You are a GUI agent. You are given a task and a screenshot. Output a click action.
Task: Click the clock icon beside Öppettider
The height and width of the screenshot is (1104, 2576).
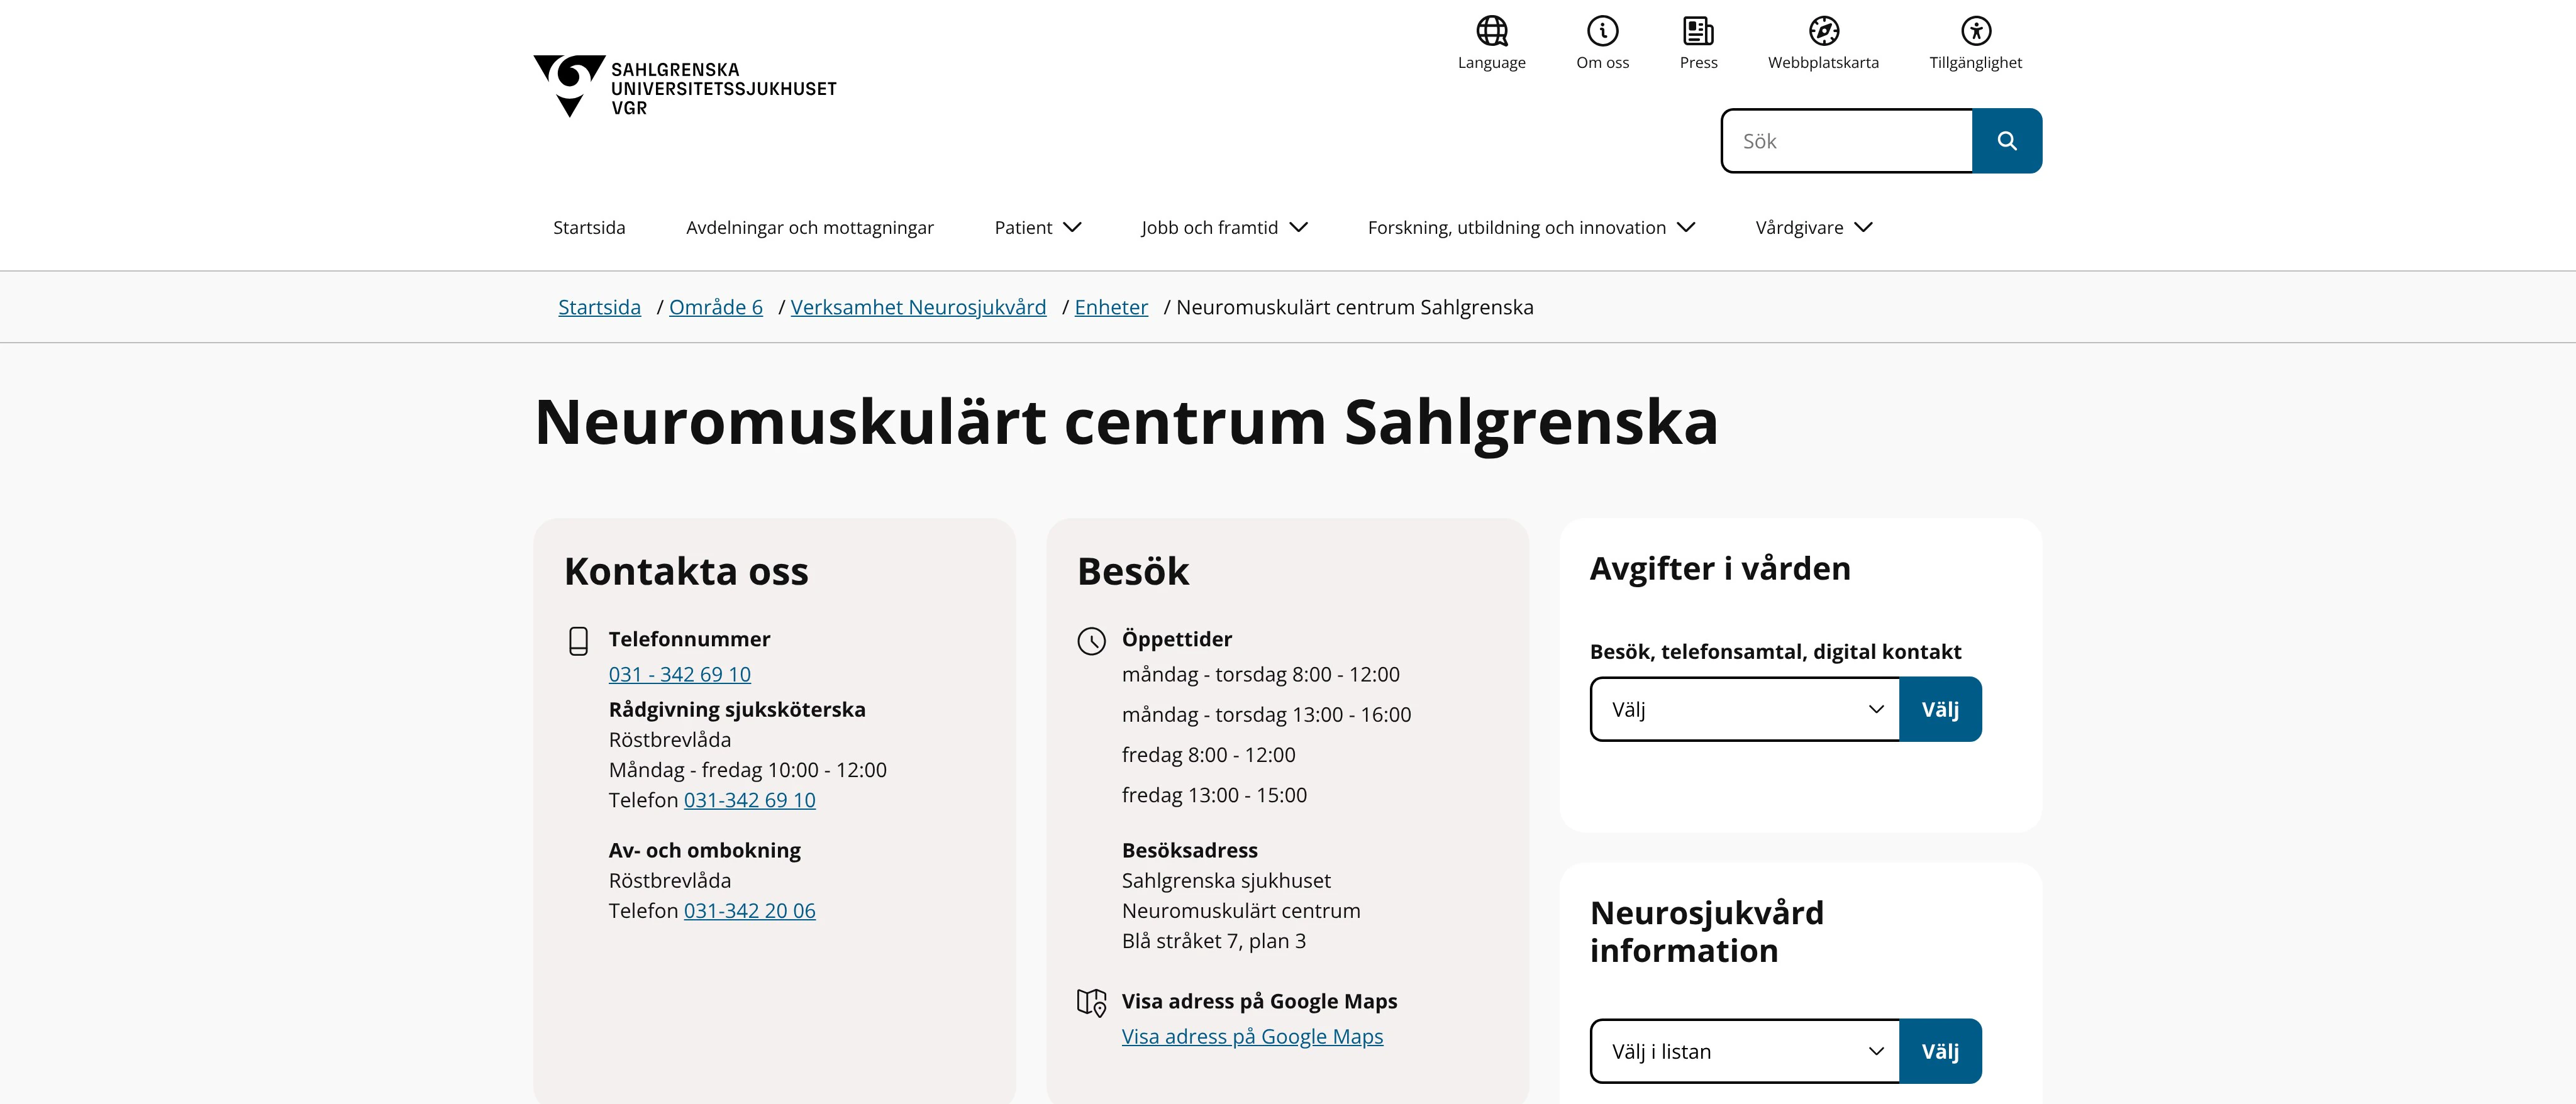click(x=1091, y=641)
